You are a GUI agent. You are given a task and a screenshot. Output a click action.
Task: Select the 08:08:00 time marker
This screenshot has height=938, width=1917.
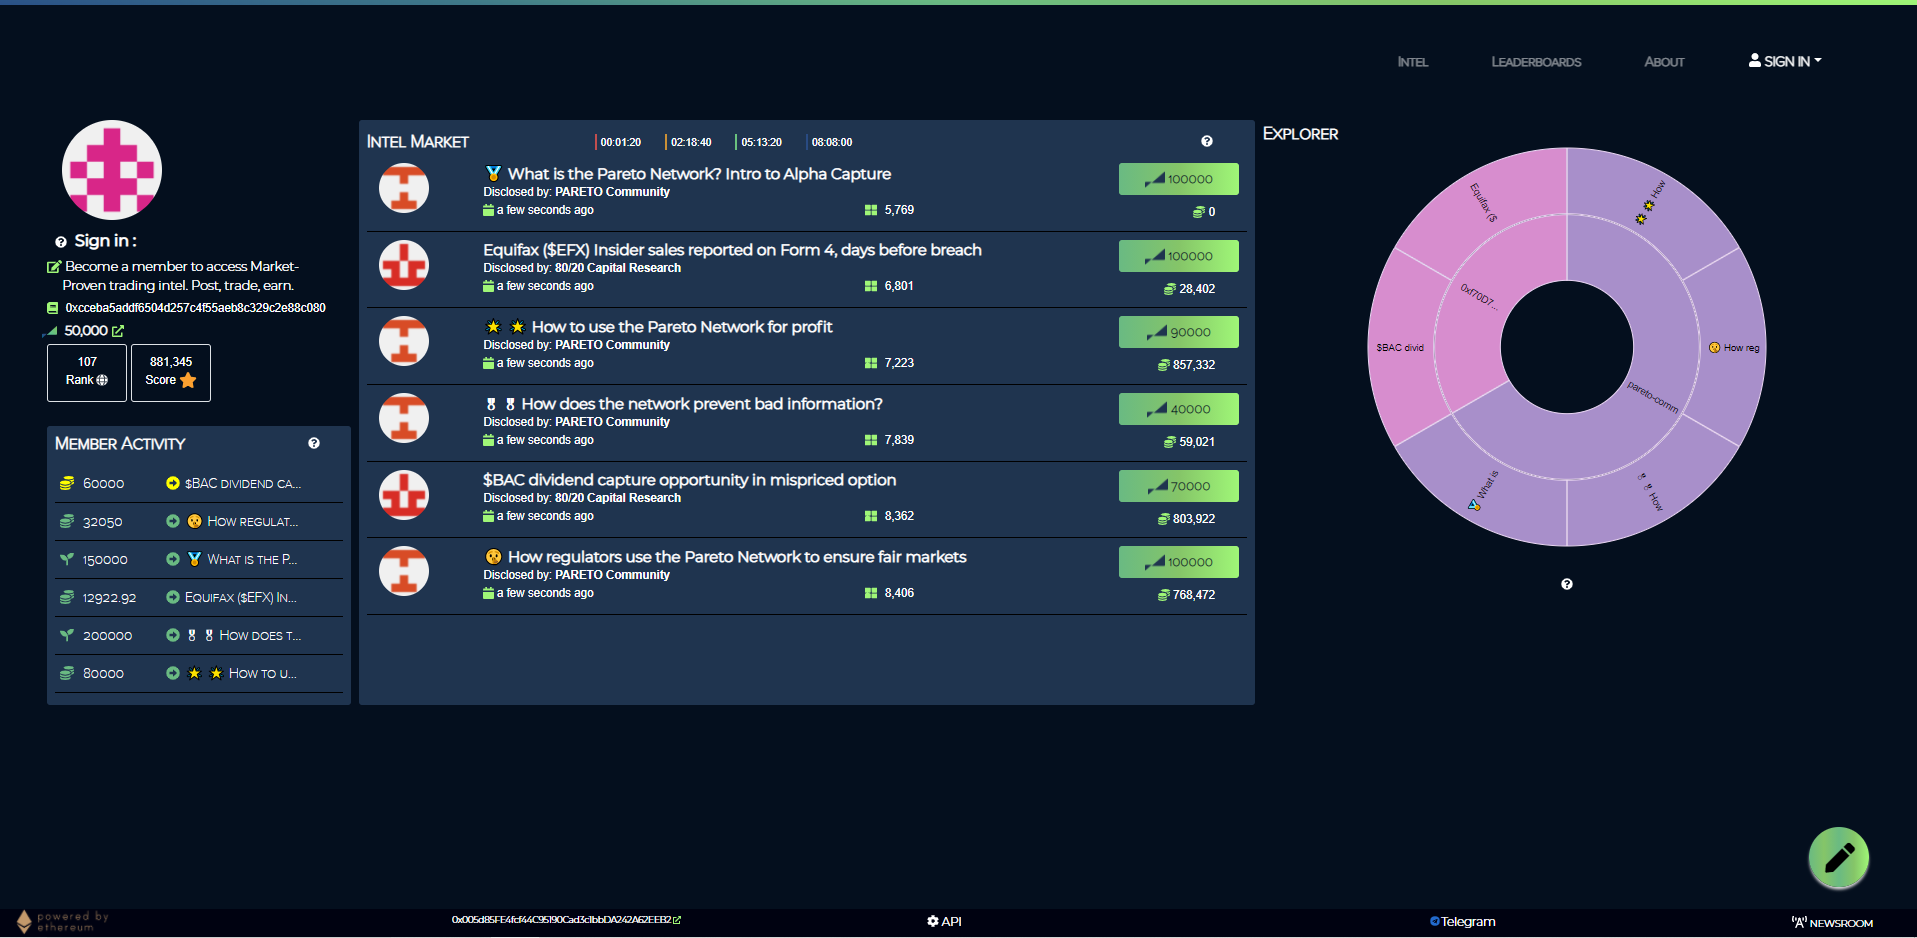coord(830,142)
